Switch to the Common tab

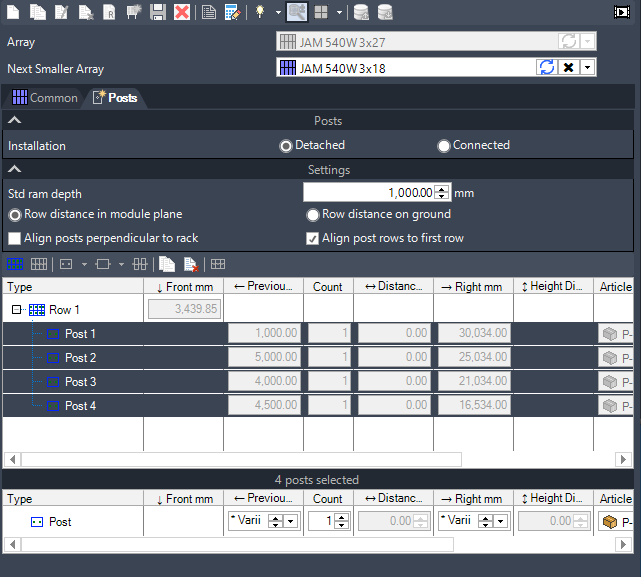point(45,98)
